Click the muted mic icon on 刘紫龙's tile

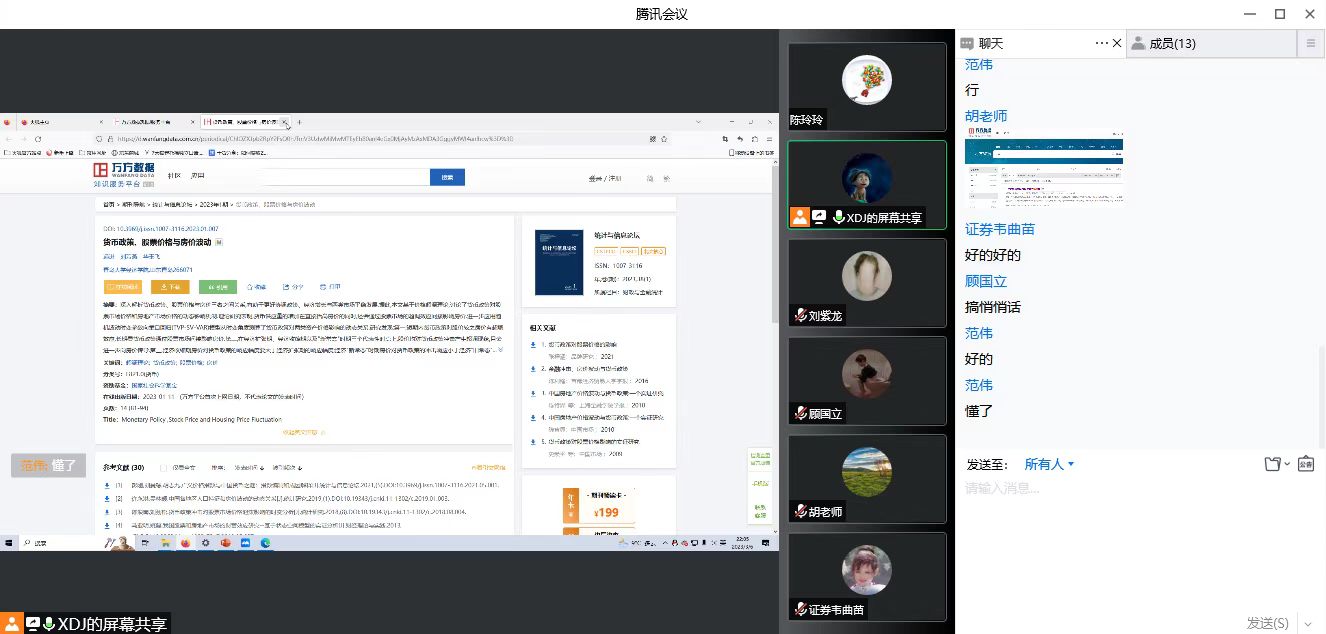[x=800, y=316]
